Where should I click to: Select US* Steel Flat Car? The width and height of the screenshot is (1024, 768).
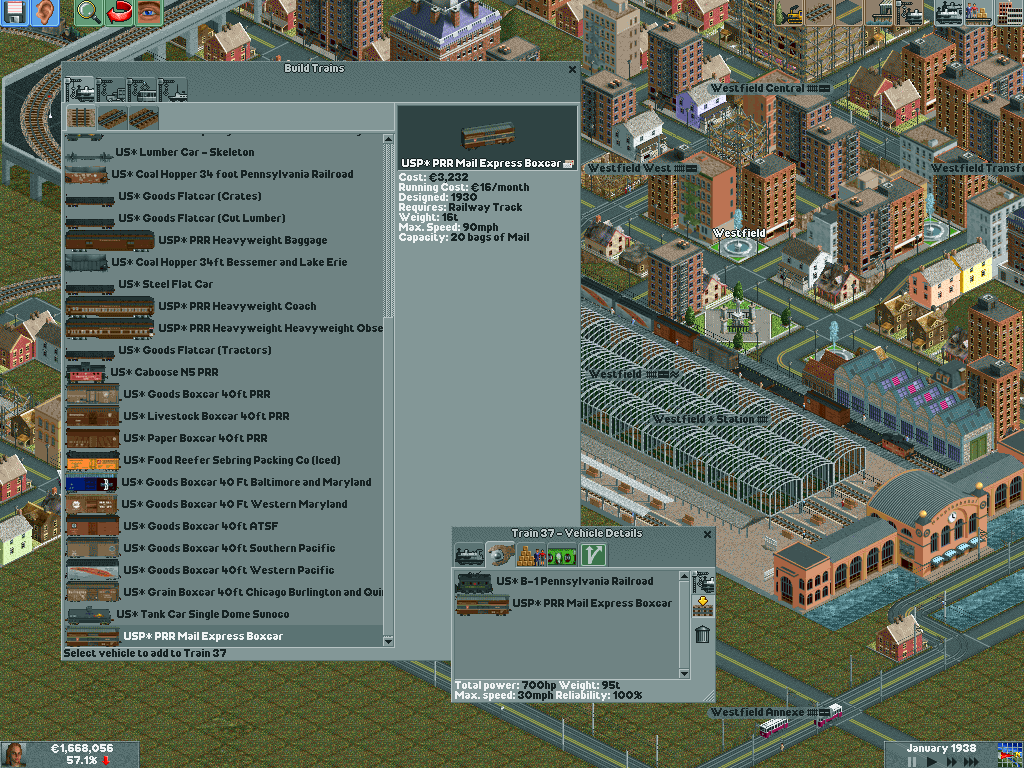pyautogui.click(x=223, y=284)
